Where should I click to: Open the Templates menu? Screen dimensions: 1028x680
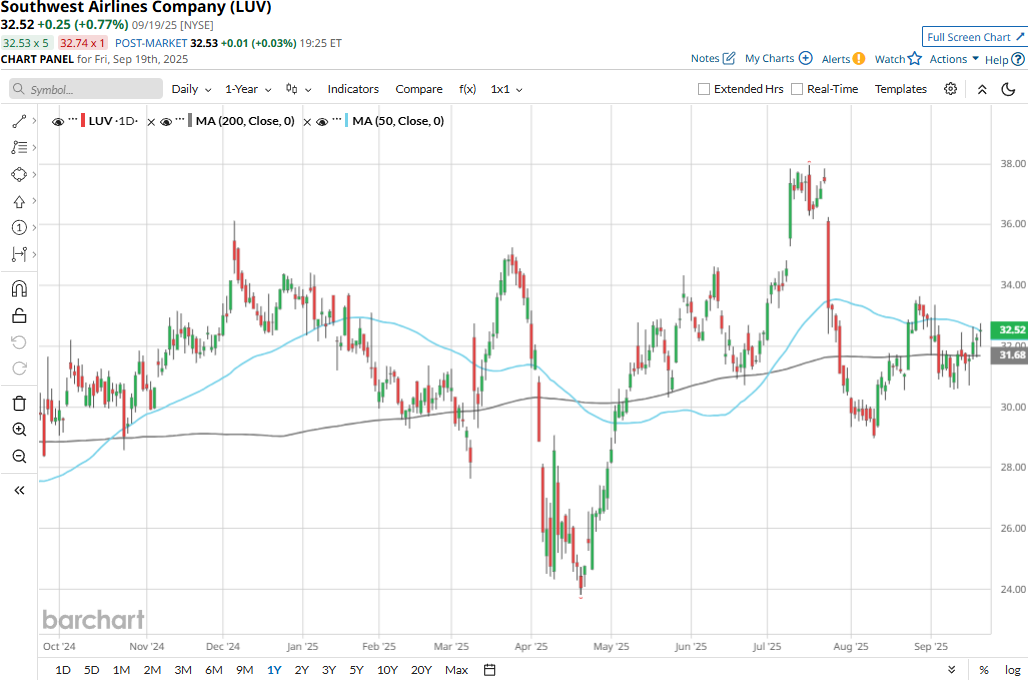[x=900, y=89]
